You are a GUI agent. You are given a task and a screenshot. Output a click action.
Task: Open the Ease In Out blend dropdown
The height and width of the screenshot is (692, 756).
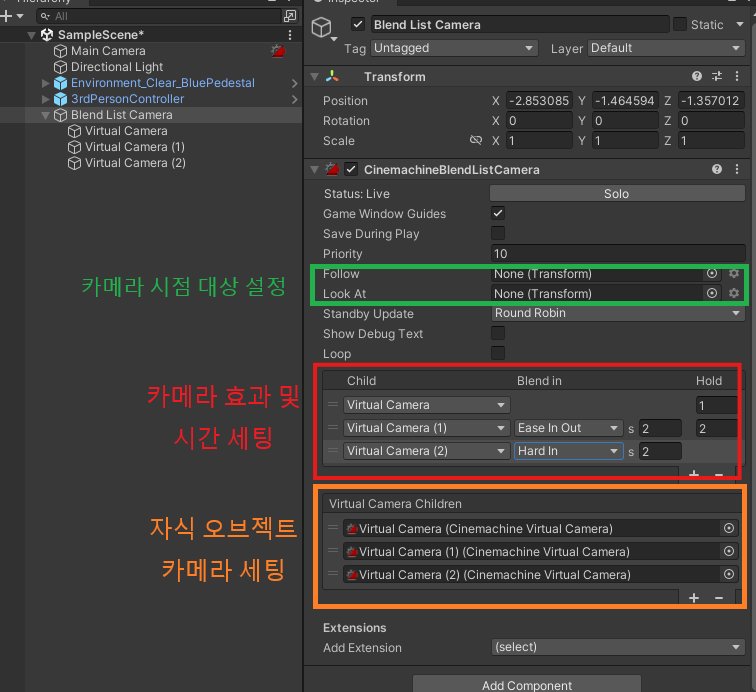click(x=568, y=428)
